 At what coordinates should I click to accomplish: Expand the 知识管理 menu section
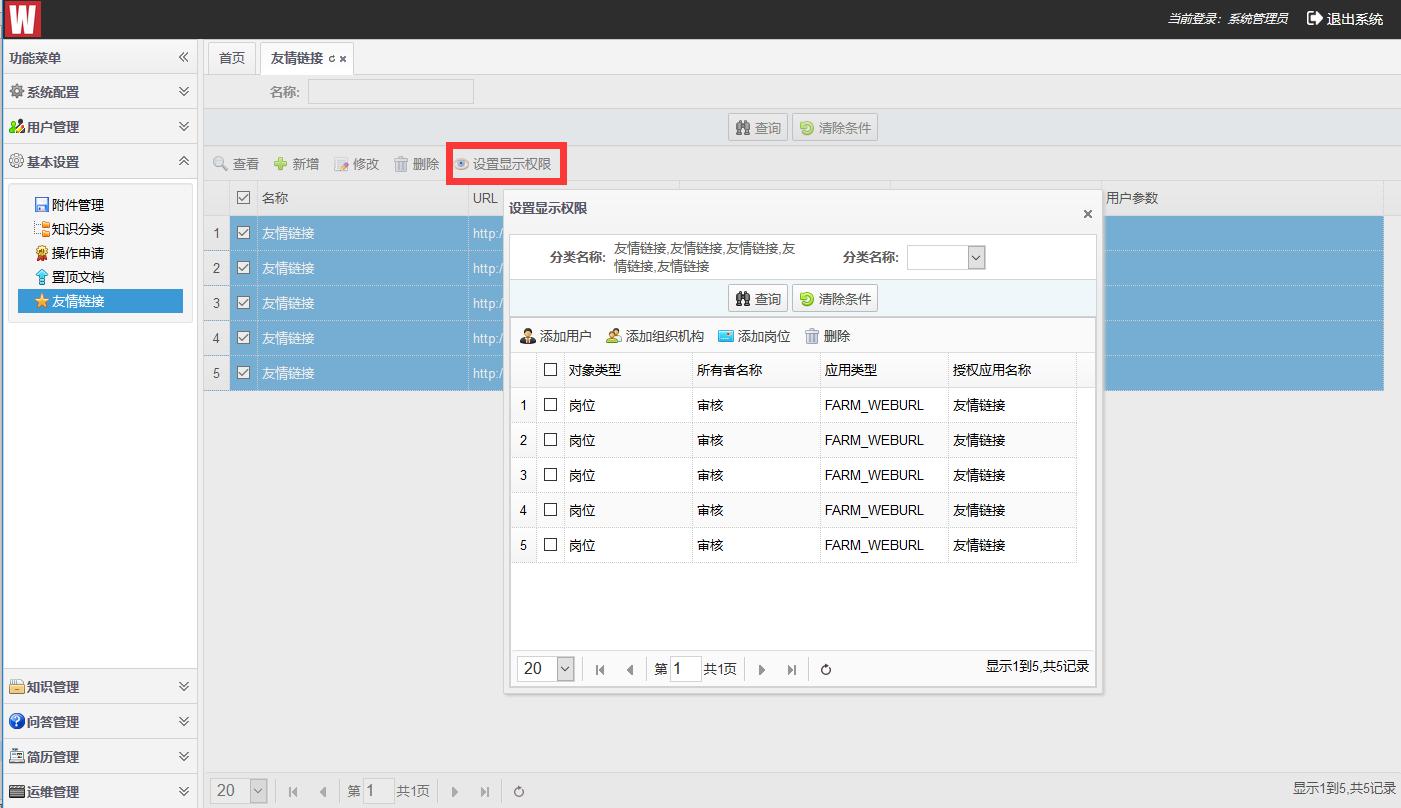pyautogui.click(x=183, y=686)
